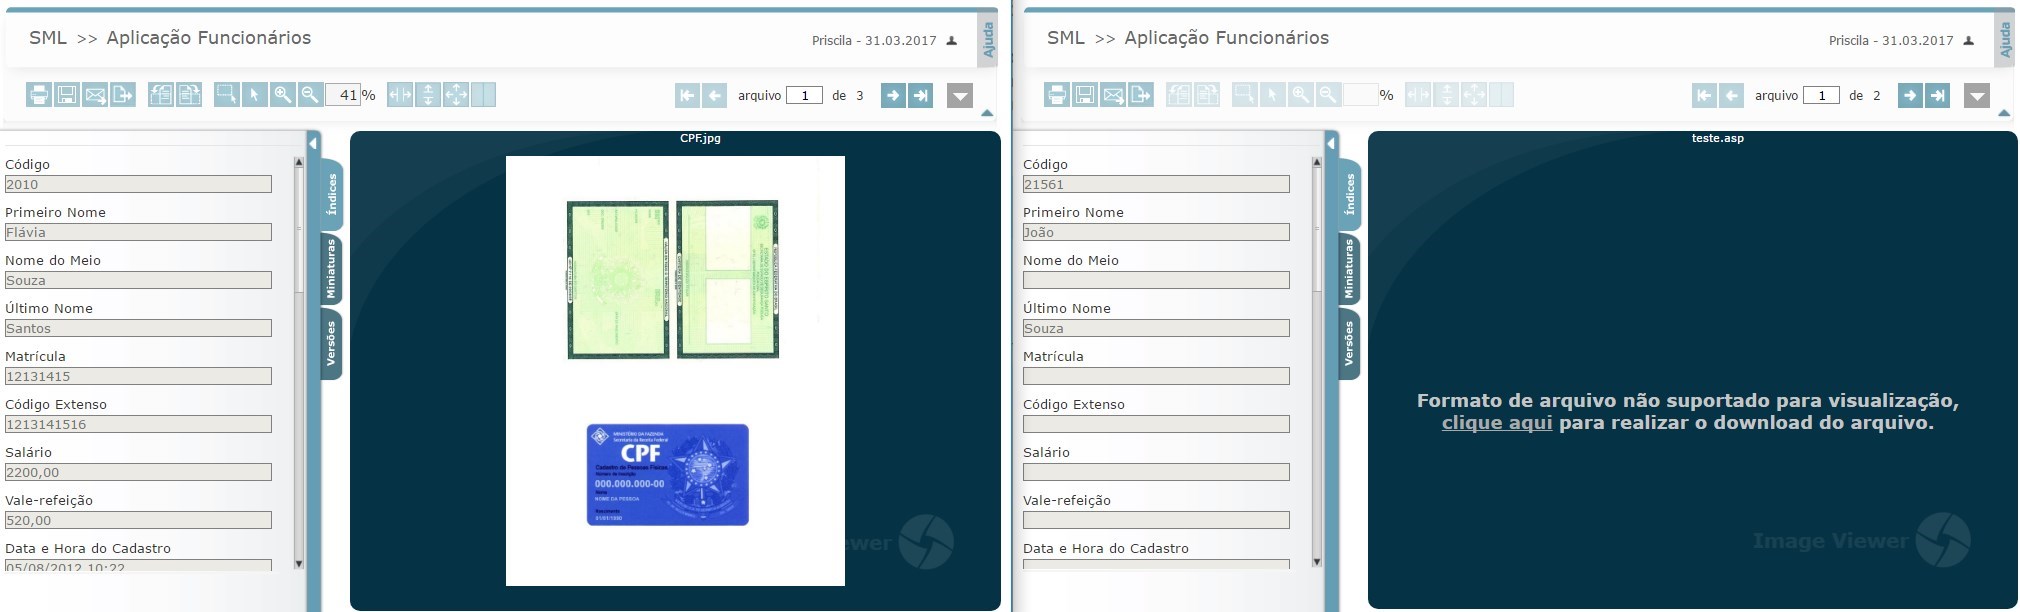Select the pointer arrow tool in left viewer
This screenshot has height=612, width=2020.
[x=254, y=95]
